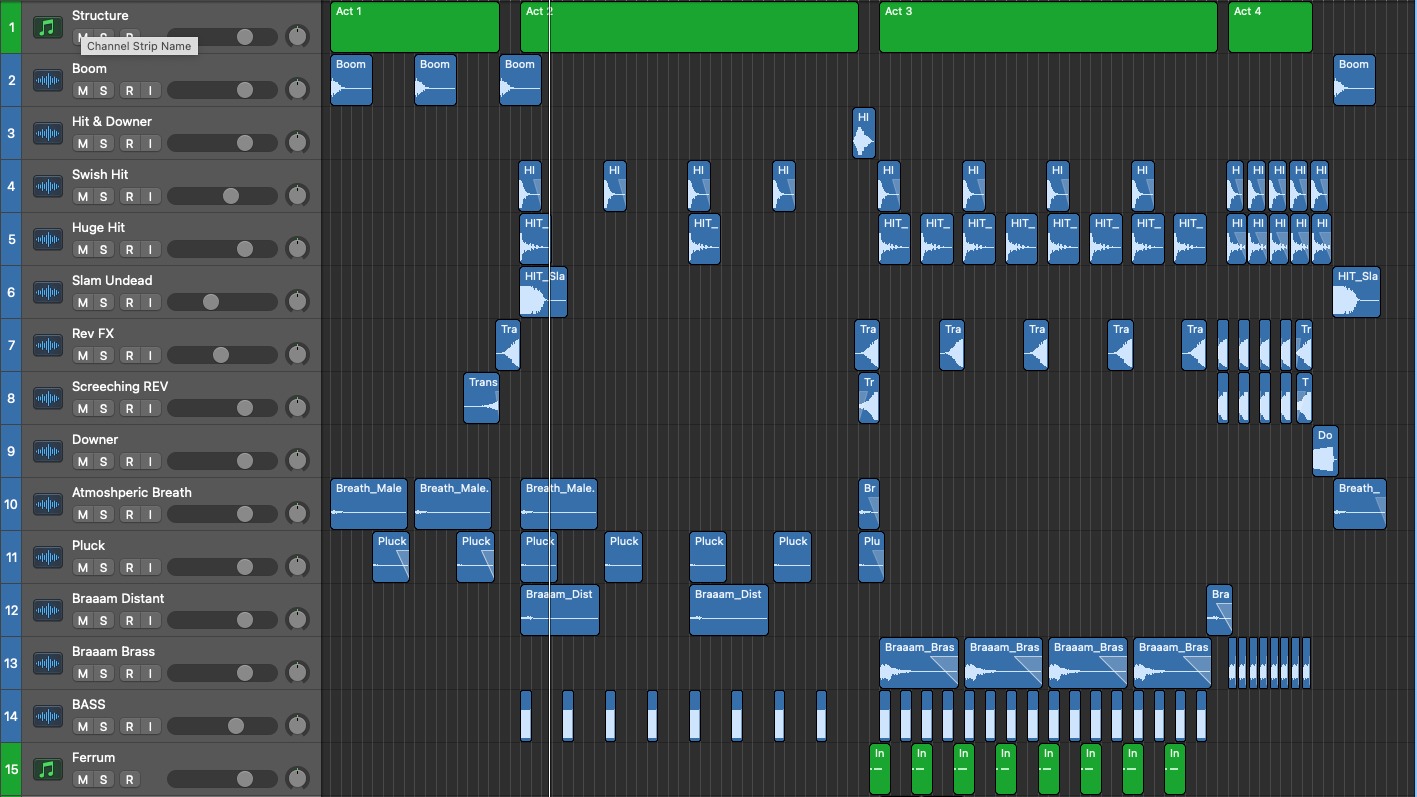Click the Downer track's waveform icon
The width and height of the screenshot is (1417, 797).
point(48,451)
